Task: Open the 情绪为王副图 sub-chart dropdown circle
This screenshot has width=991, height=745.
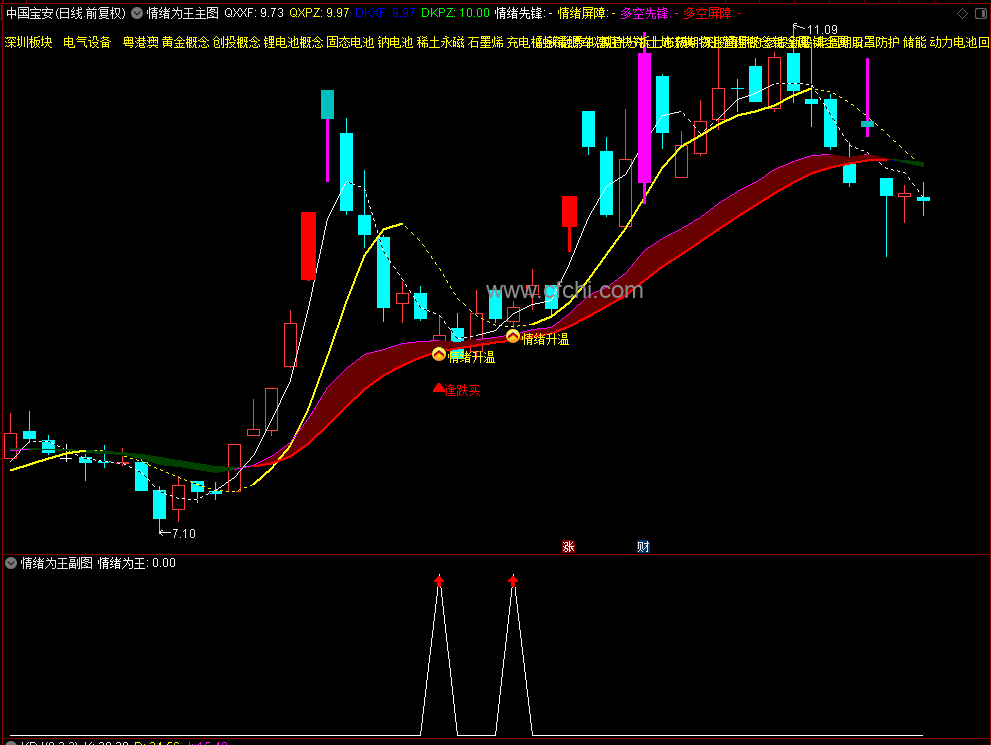Action: (11, 563)
